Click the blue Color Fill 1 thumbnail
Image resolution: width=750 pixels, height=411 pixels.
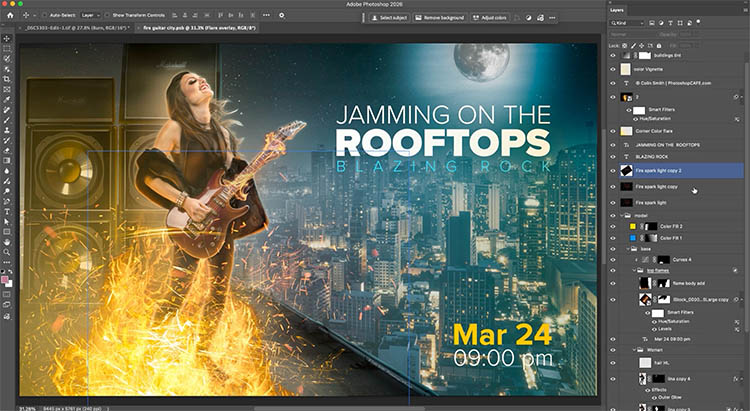[x=633, y=238]
